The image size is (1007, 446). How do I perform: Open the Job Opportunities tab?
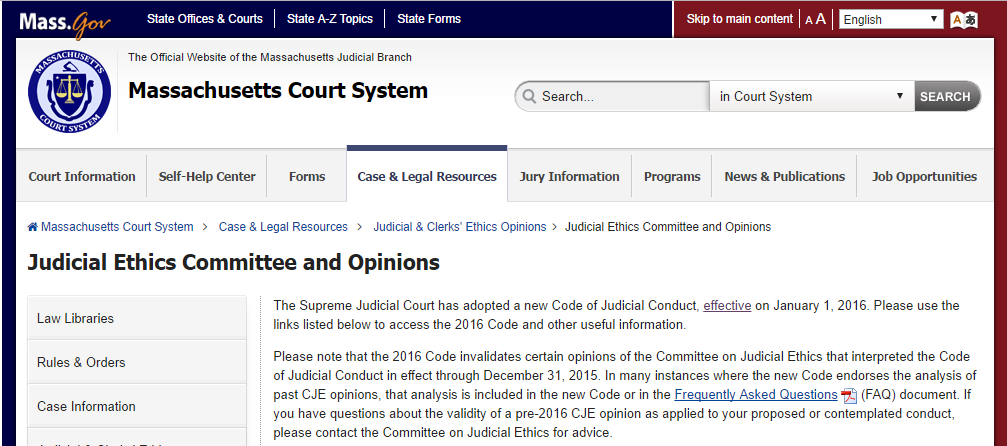(x=924, y=176)
